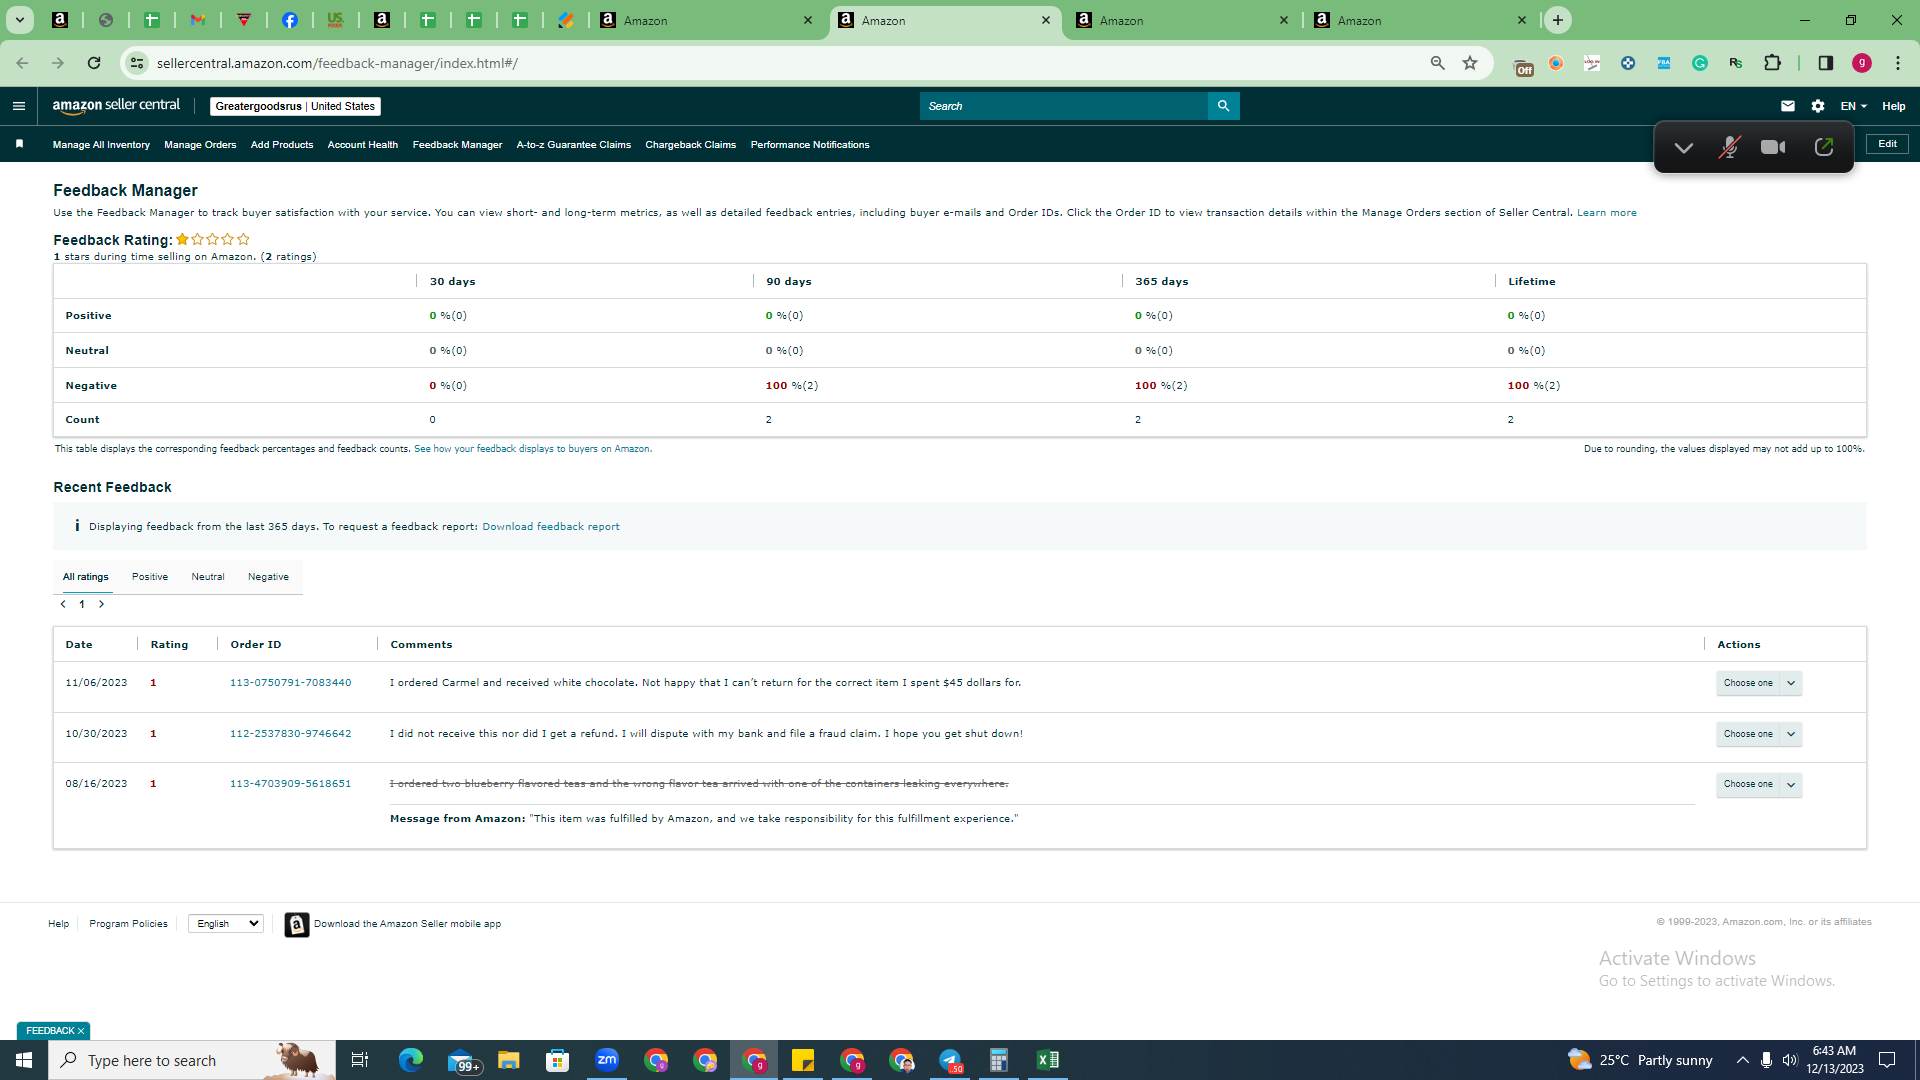
Task: Select the Negative feedback tab
Action: pyautogui.click(x=268, y=577)
